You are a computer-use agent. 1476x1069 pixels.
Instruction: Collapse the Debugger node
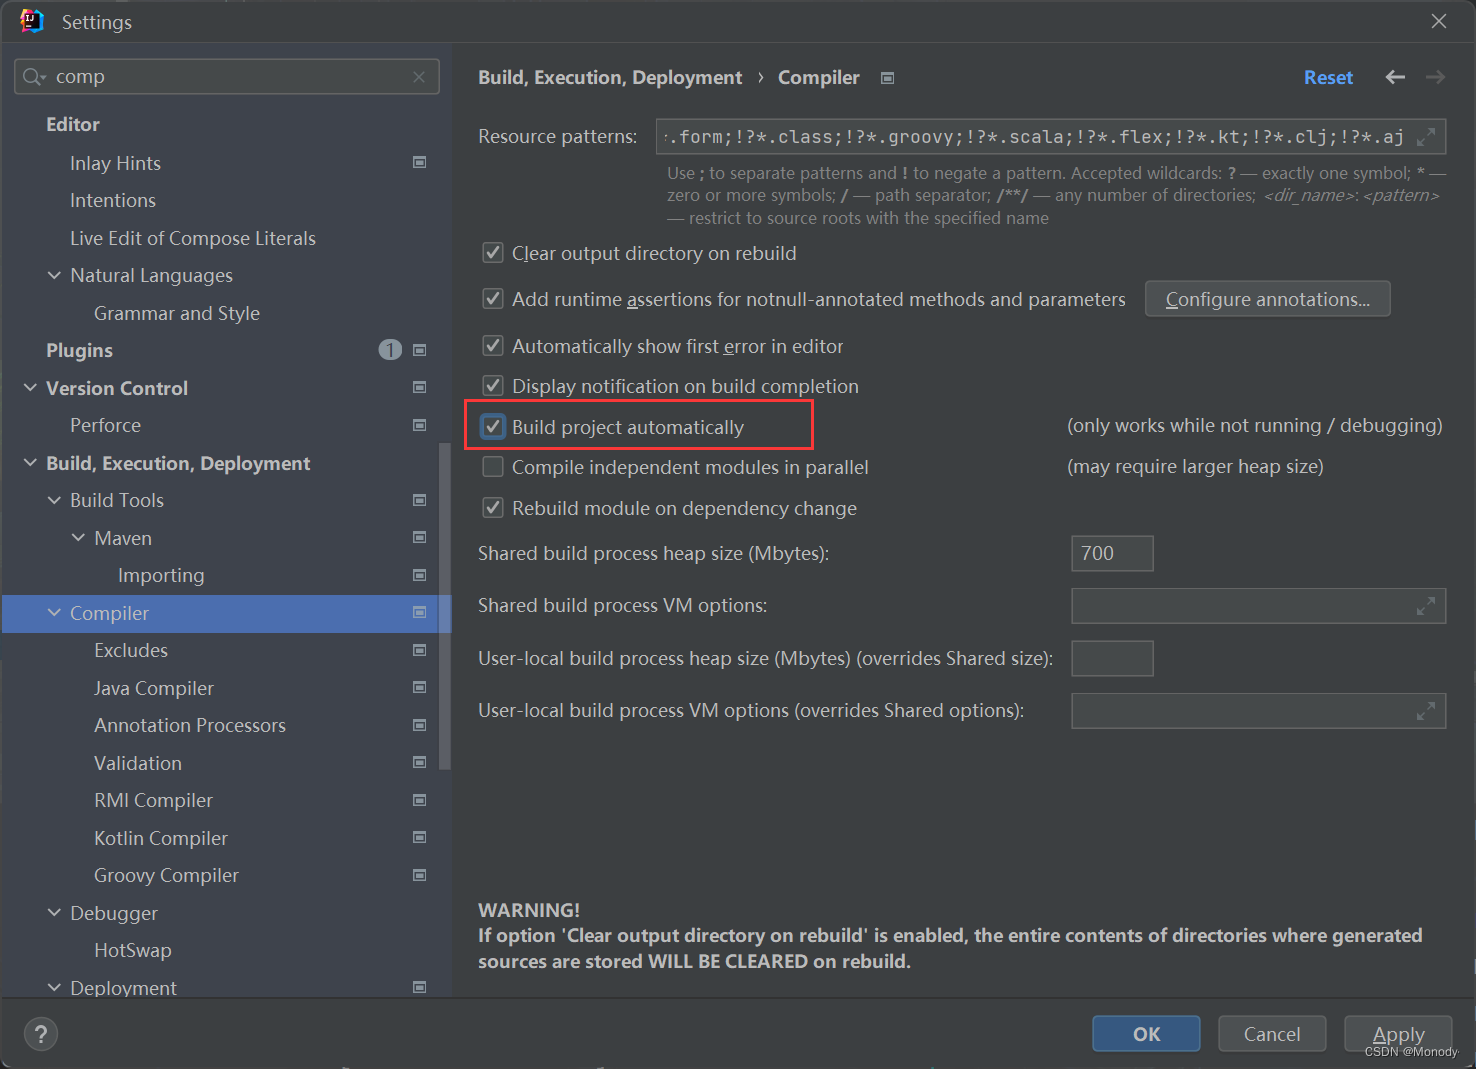(54, 912)
